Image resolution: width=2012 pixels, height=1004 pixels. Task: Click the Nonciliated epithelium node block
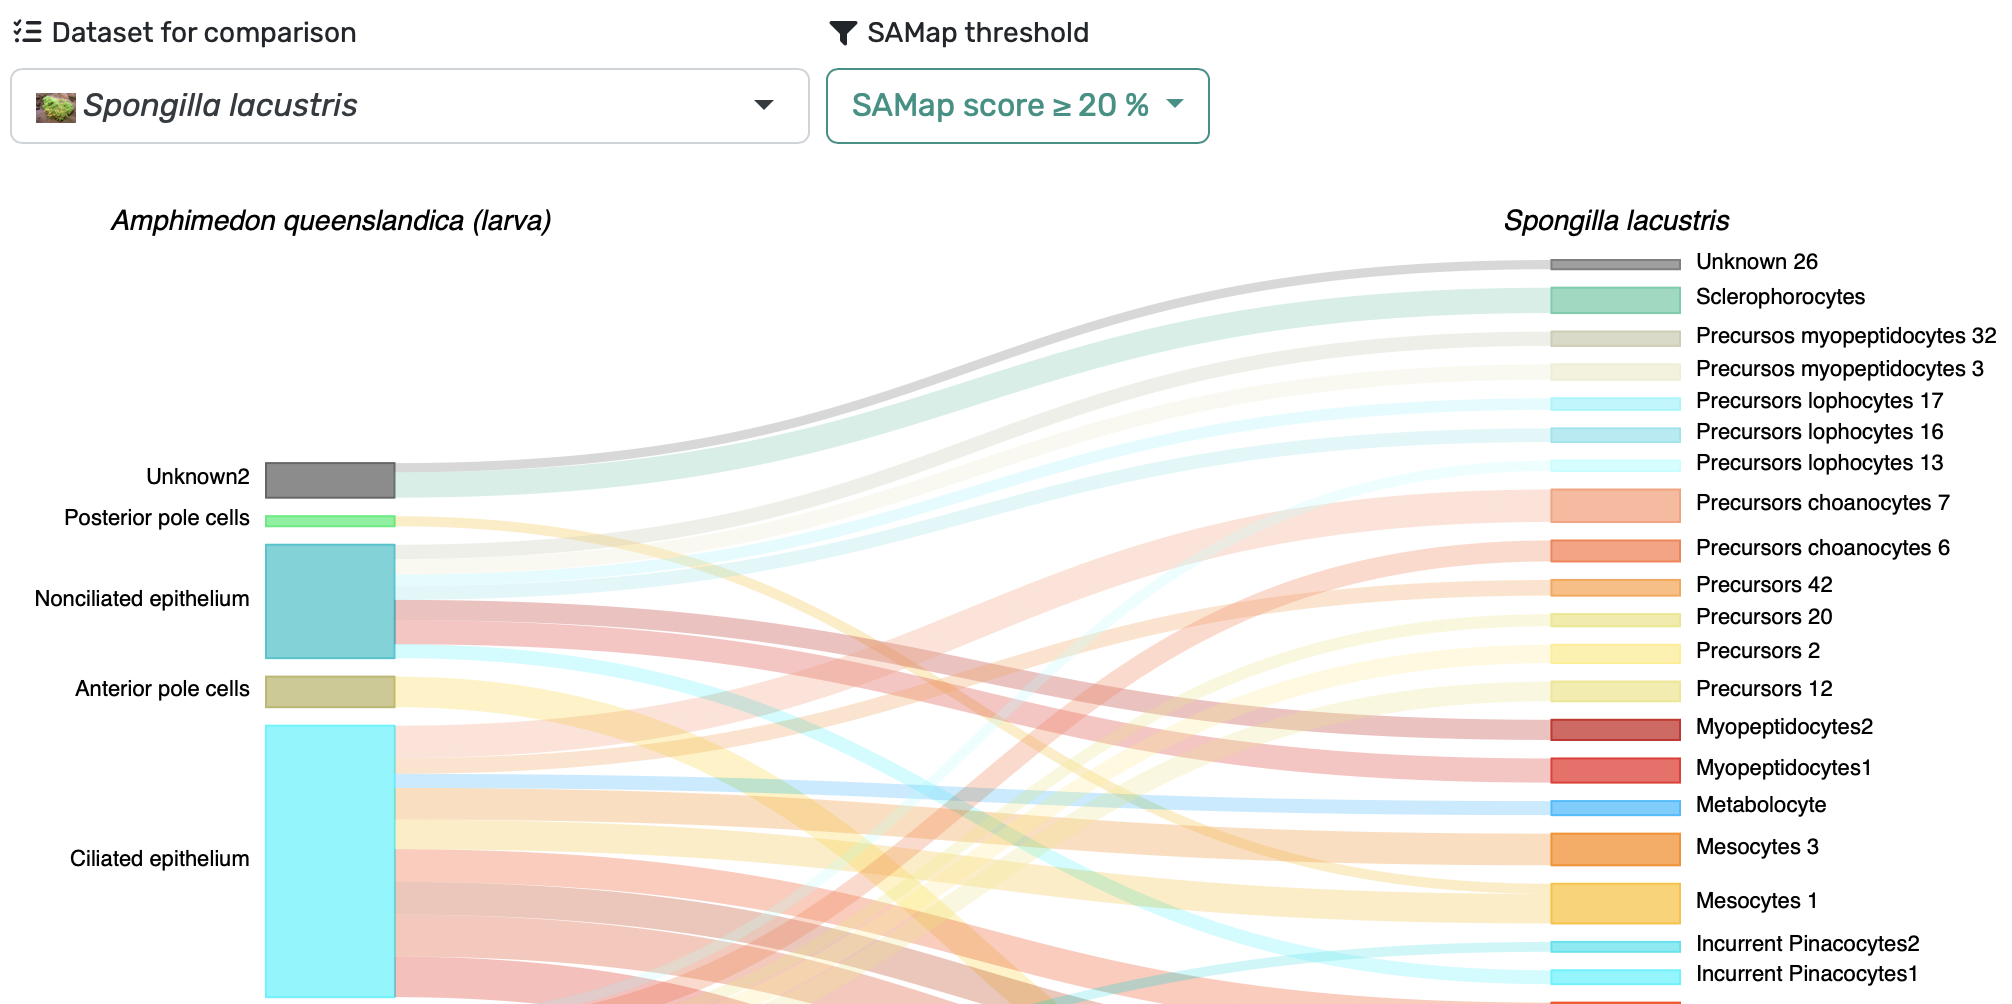tap(330, 601)
